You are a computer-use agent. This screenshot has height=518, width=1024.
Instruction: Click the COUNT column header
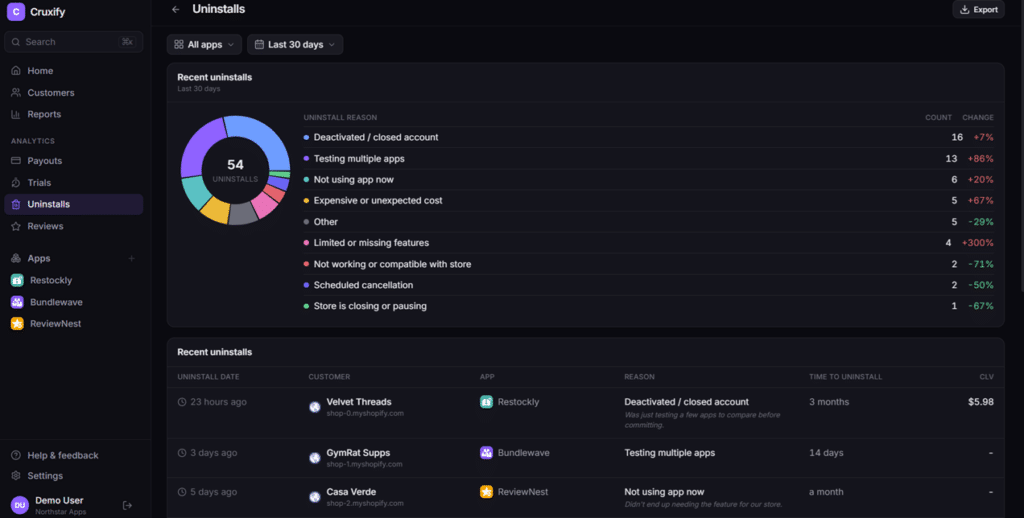(938, 118)
